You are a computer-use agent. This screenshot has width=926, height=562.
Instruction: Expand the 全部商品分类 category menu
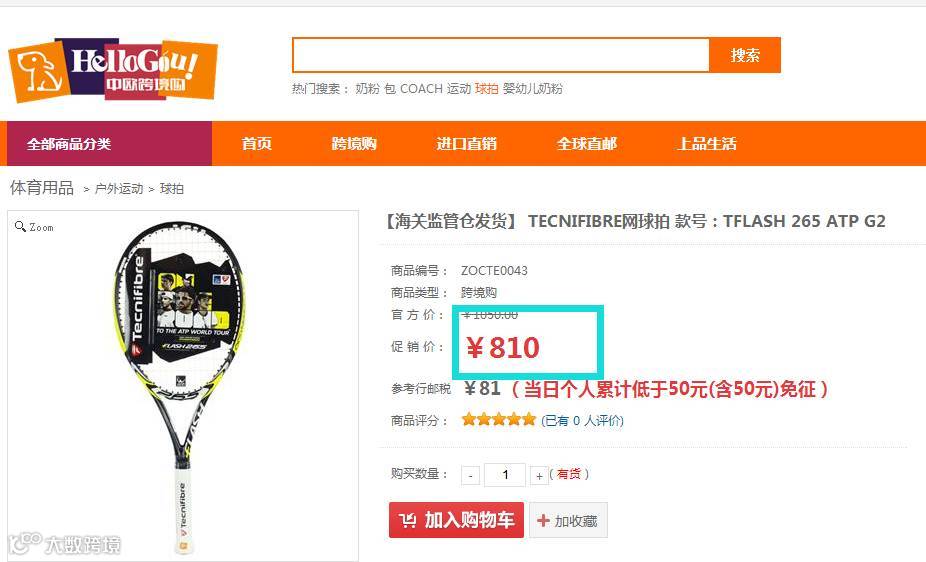tap(109, 143)
